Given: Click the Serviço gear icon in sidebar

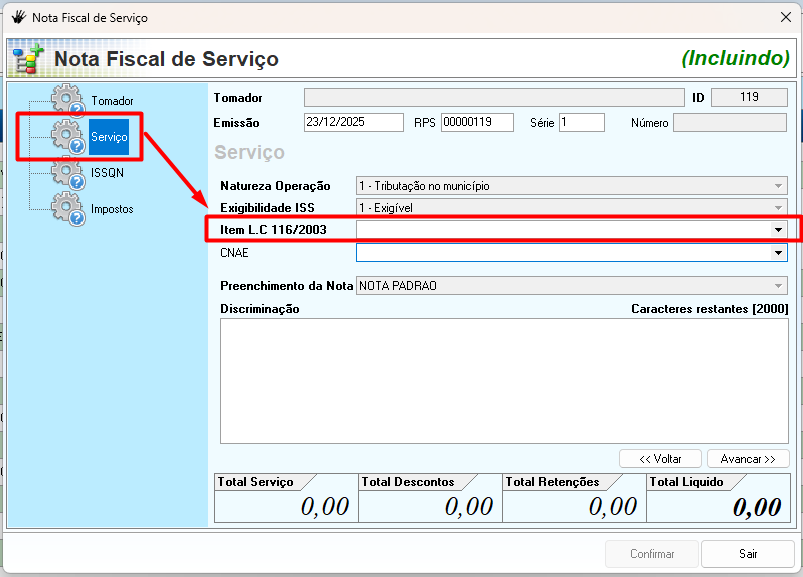Looking at the screenshot, I should pos(68,136).
